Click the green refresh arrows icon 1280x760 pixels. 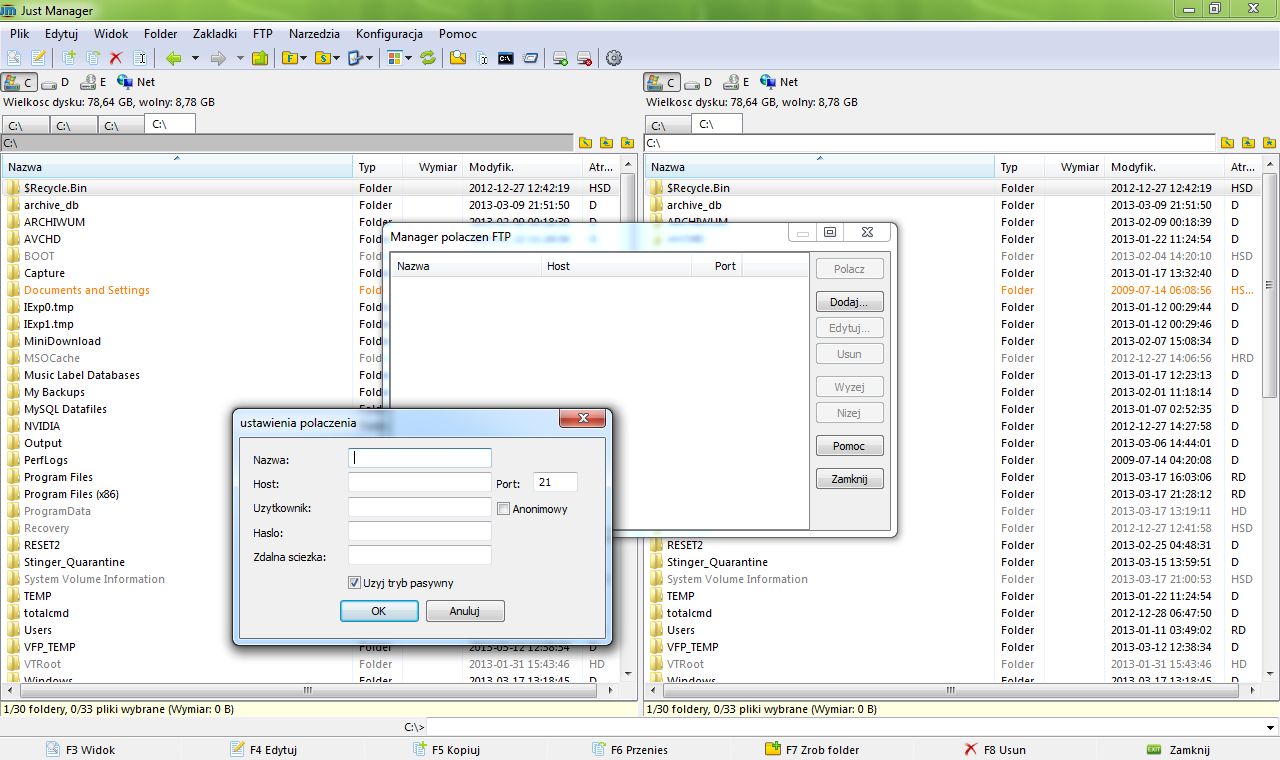point(428,58)
